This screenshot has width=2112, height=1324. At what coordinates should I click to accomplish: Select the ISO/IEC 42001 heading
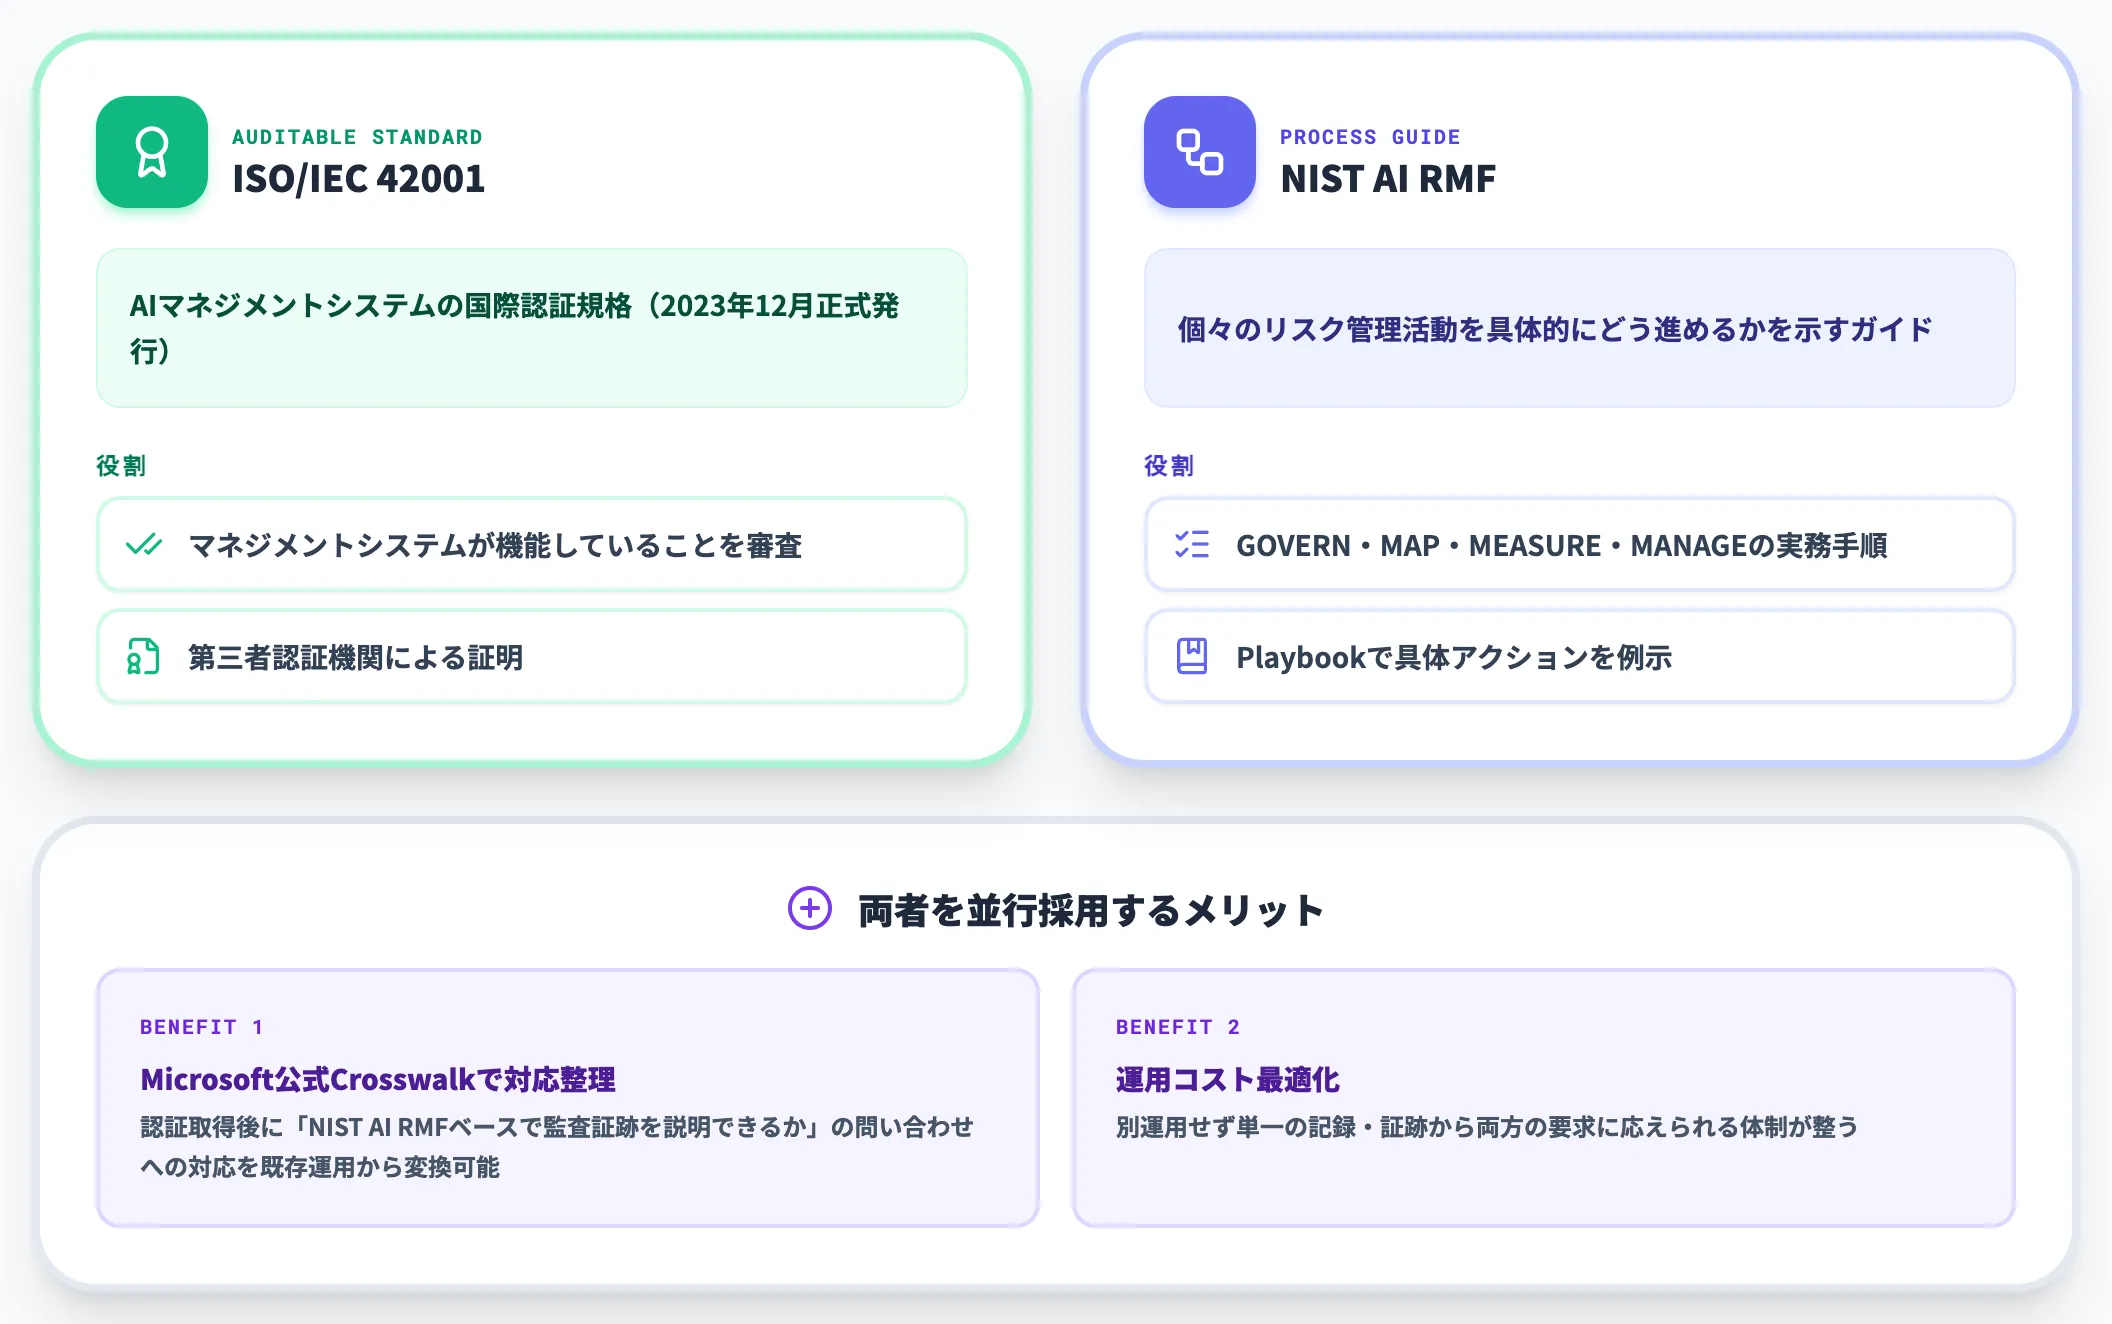[358, 179]
